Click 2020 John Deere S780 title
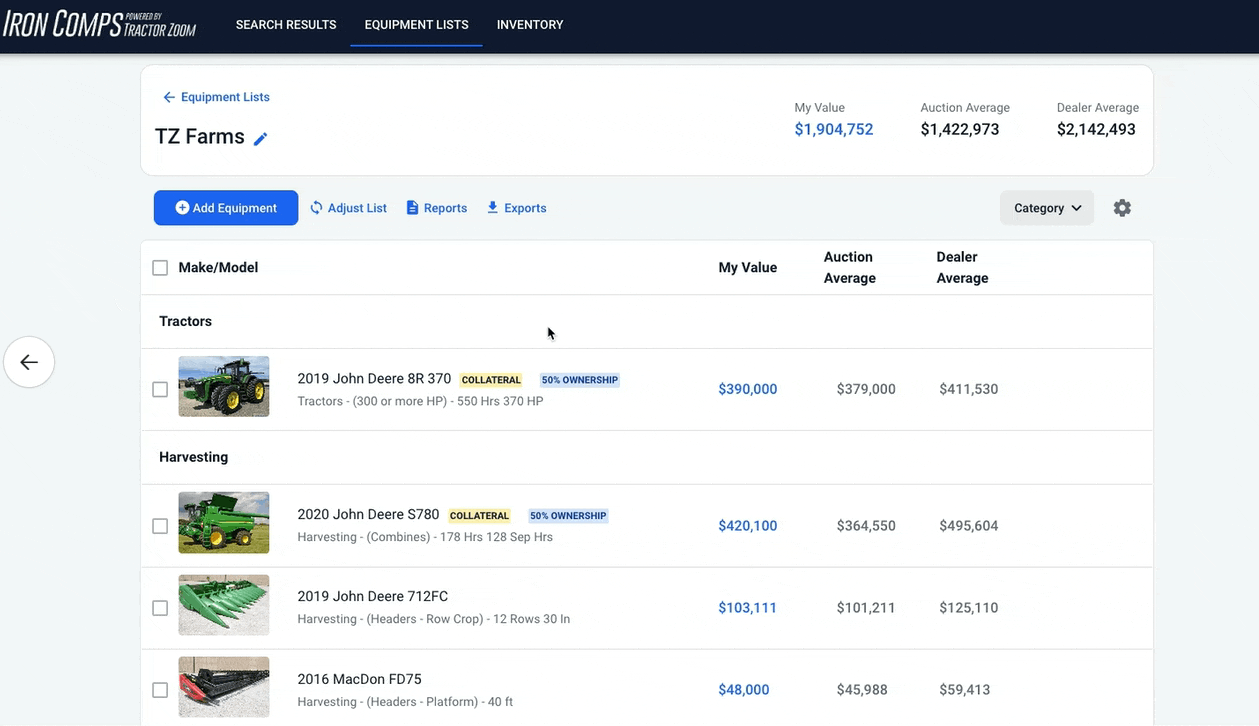 click(368, 515)
